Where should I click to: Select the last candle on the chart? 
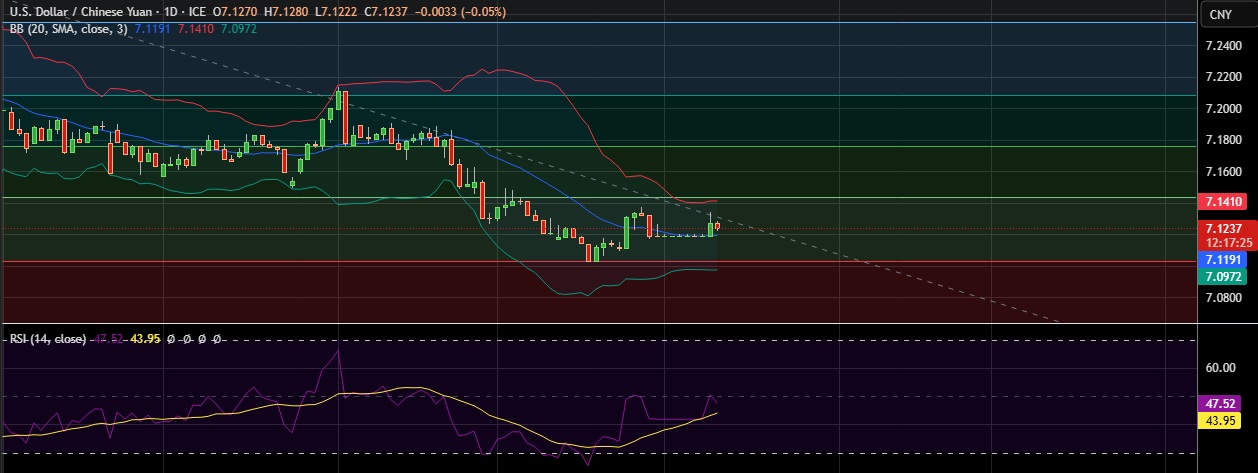717,226
